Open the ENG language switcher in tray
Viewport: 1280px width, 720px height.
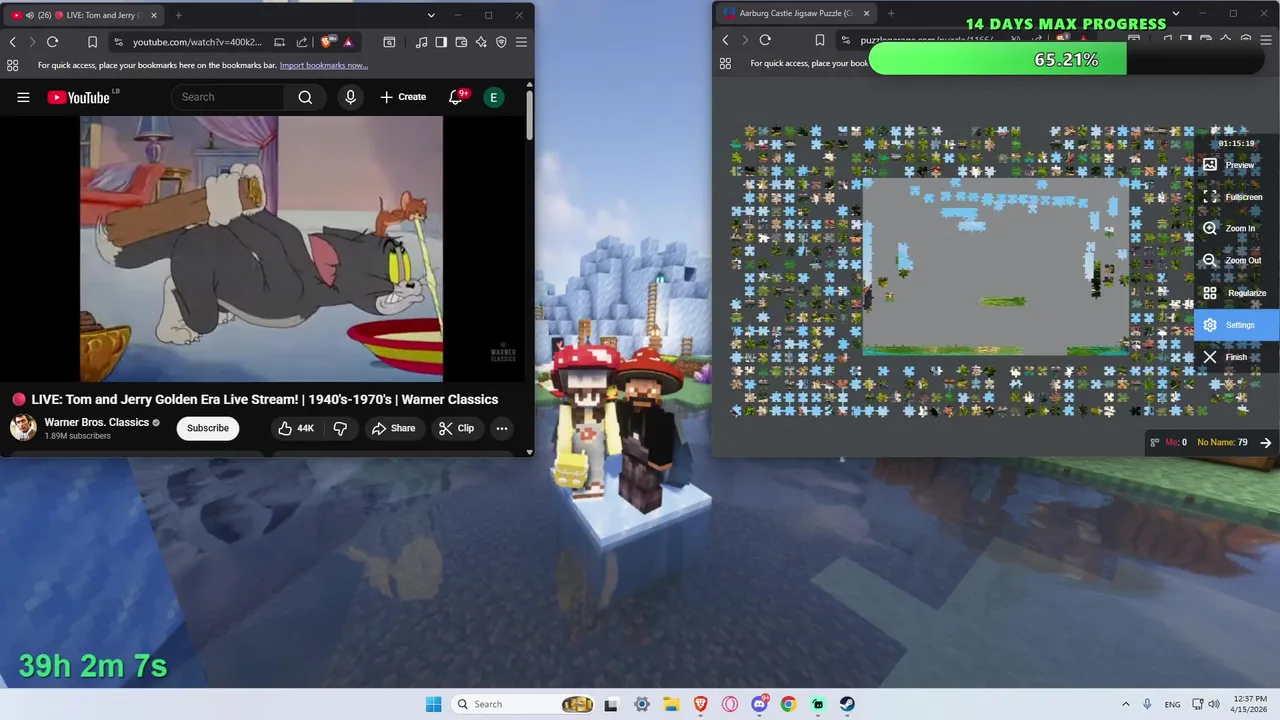1172,704
